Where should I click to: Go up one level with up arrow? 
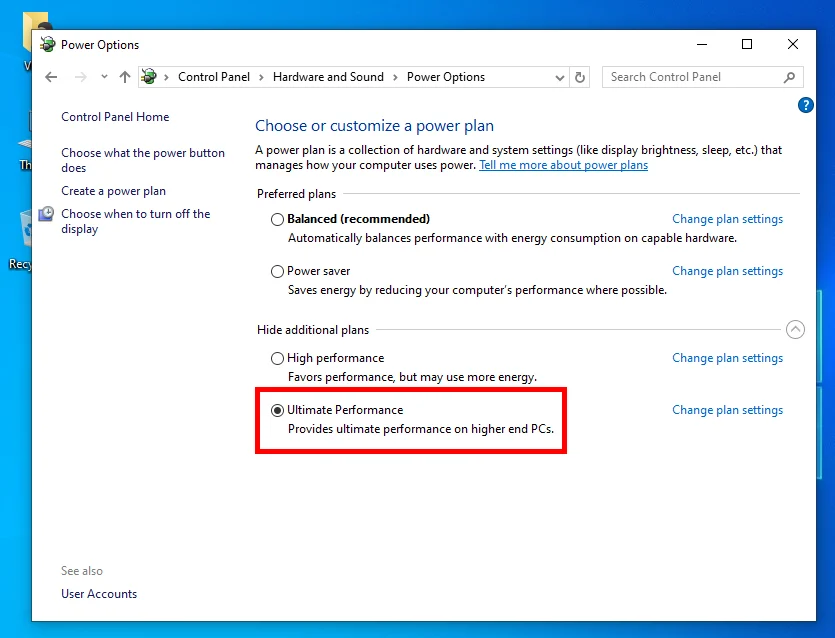125,77
